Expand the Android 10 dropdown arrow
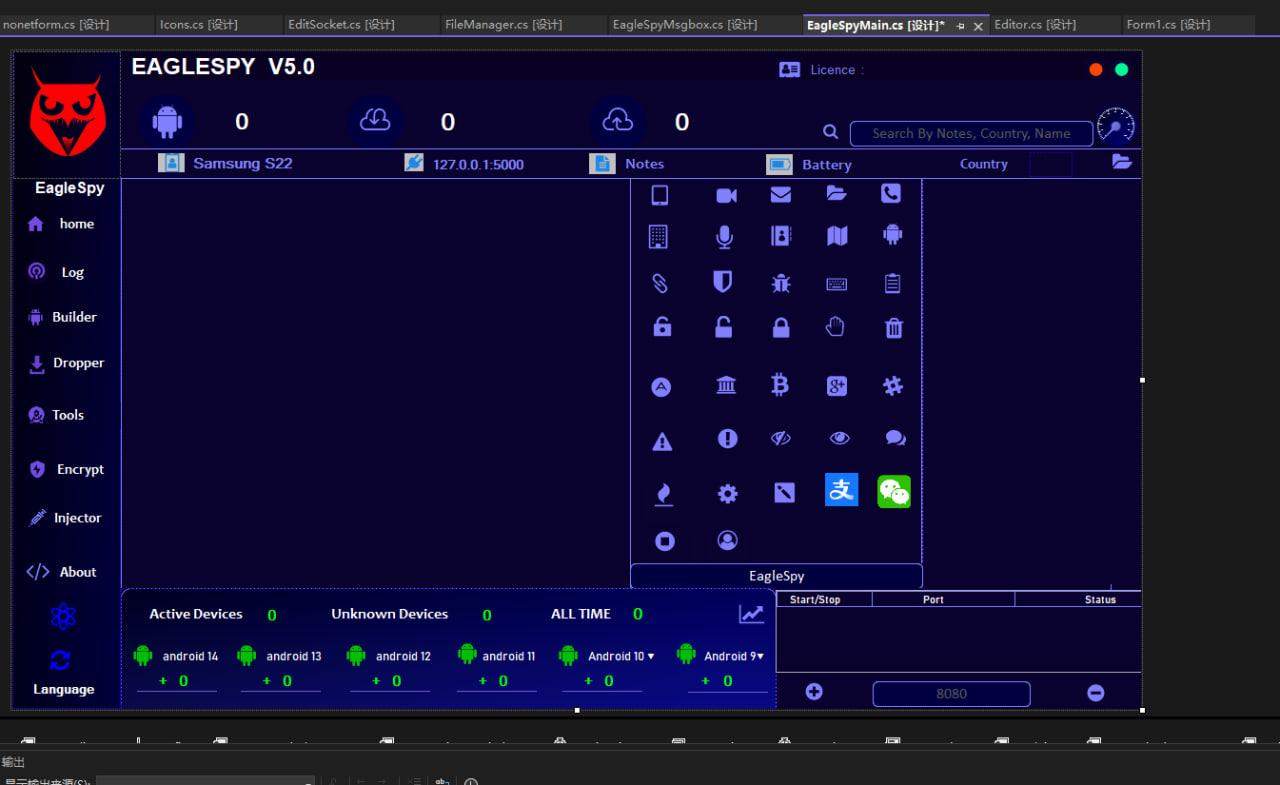The width and height of the screenshot is (1280, 785). click(x=651, y=656)
